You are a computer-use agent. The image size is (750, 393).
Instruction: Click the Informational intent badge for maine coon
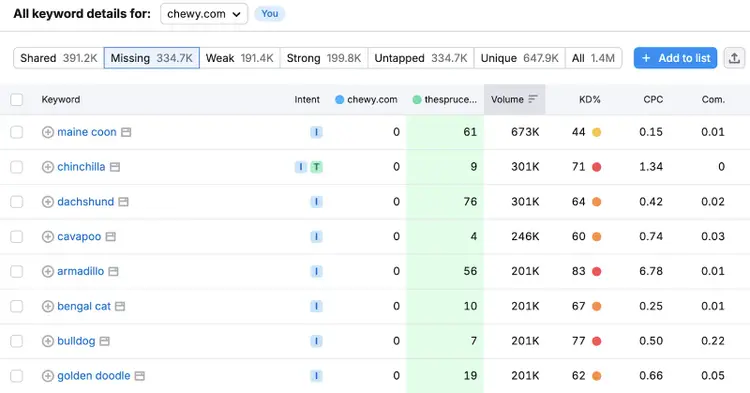point(316,132)
